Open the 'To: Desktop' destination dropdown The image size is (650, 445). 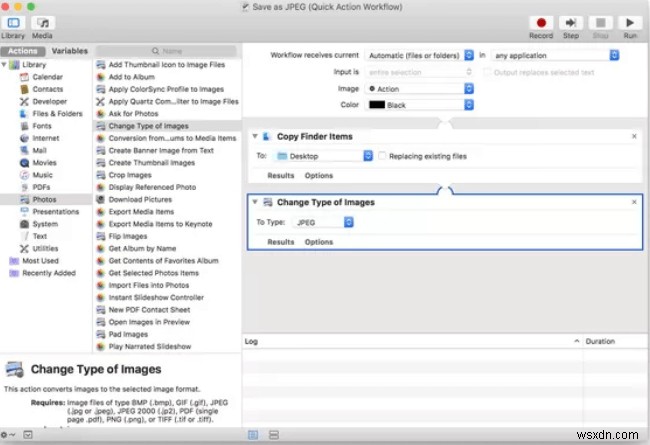(x=324, y=156)
